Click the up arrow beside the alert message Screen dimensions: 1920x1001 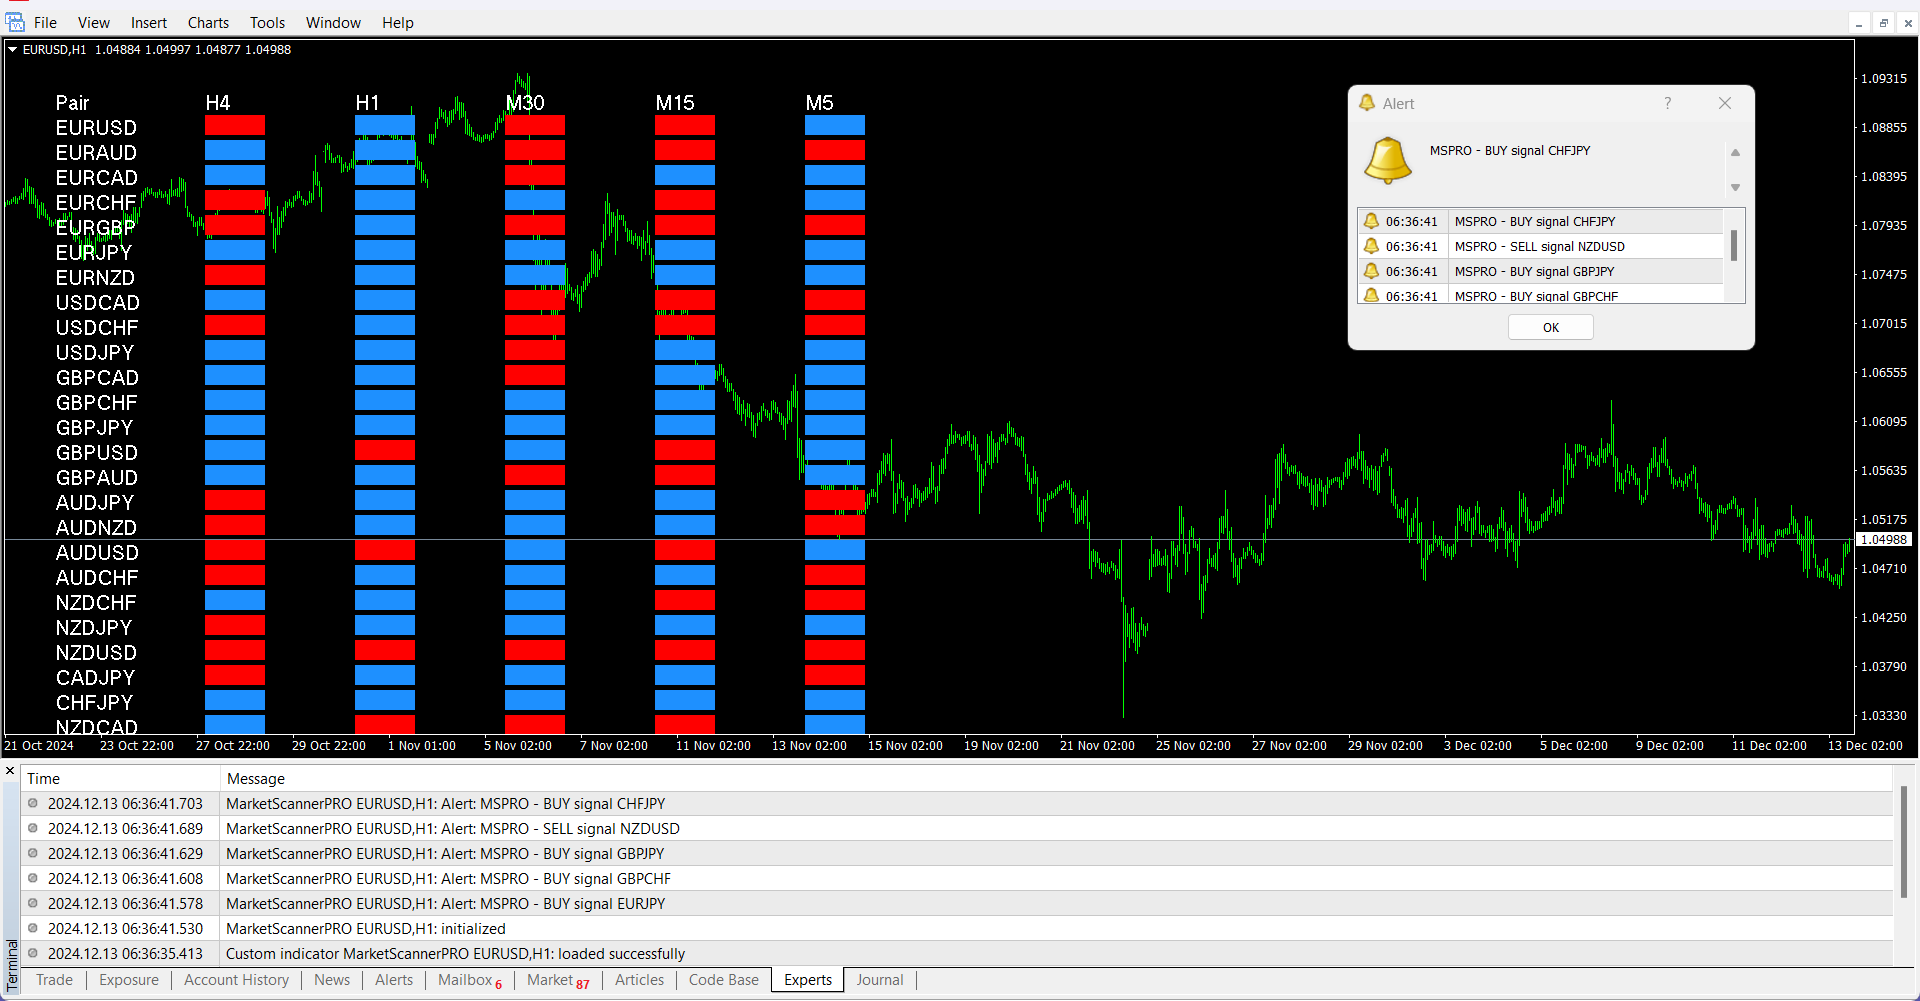point(1735,153)
